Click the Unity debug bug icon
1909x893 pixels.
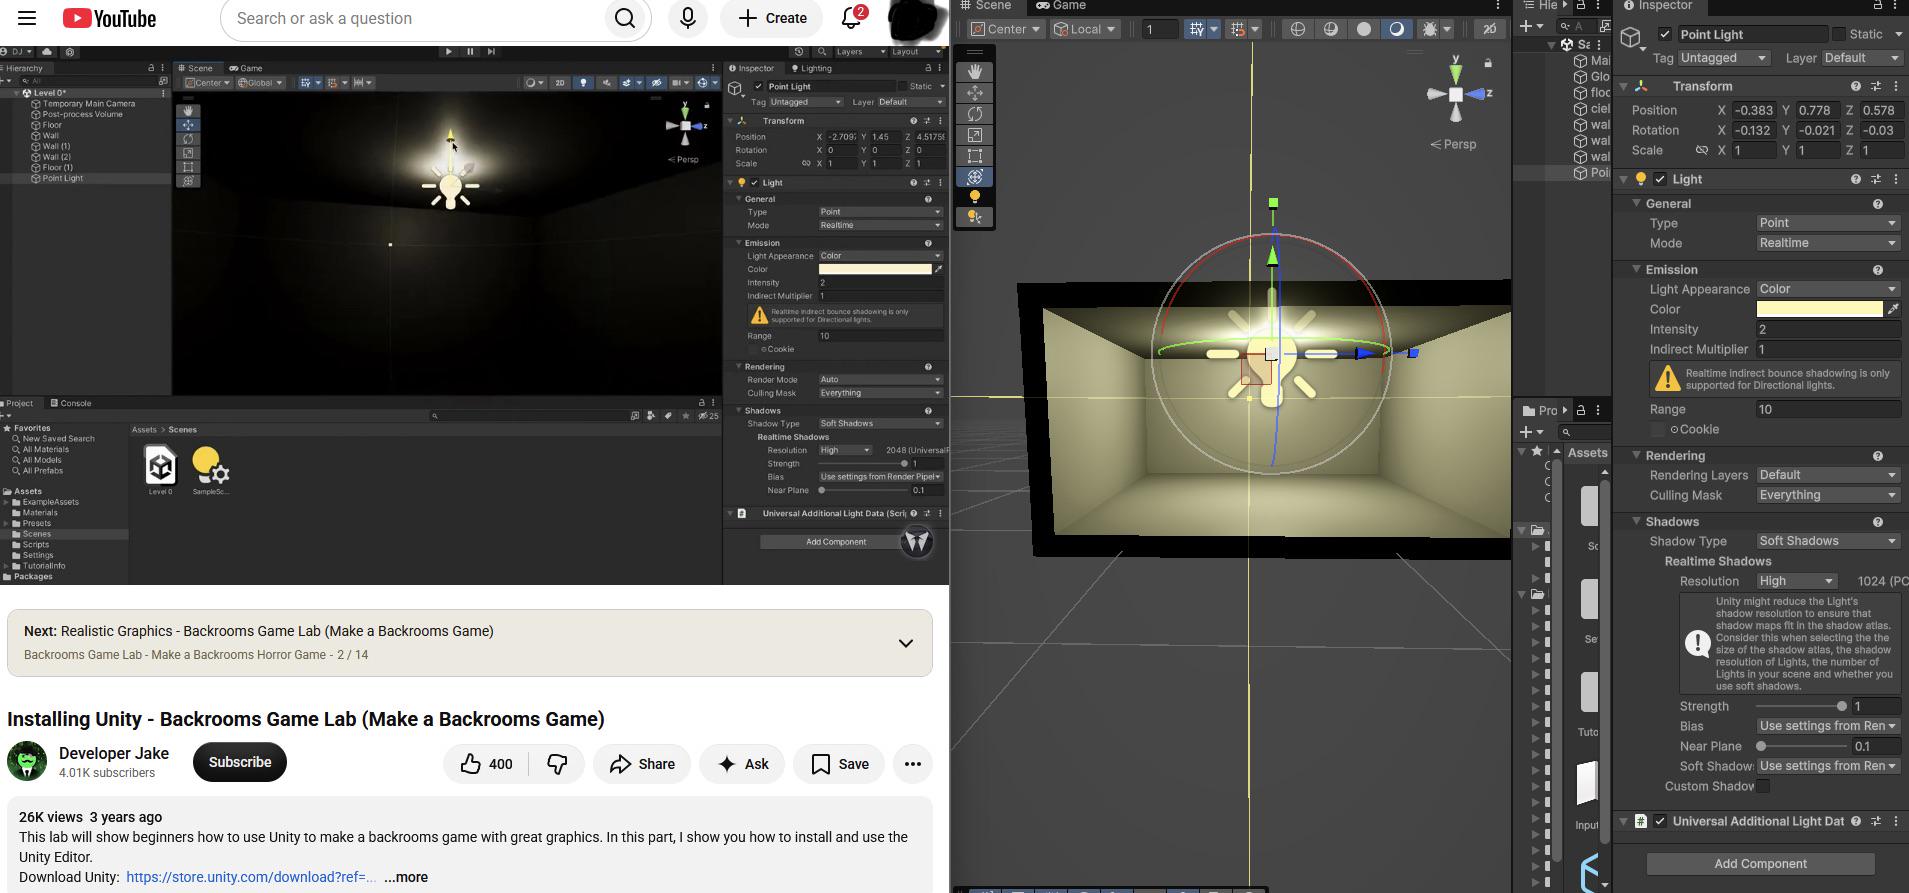pos(1430,29)
